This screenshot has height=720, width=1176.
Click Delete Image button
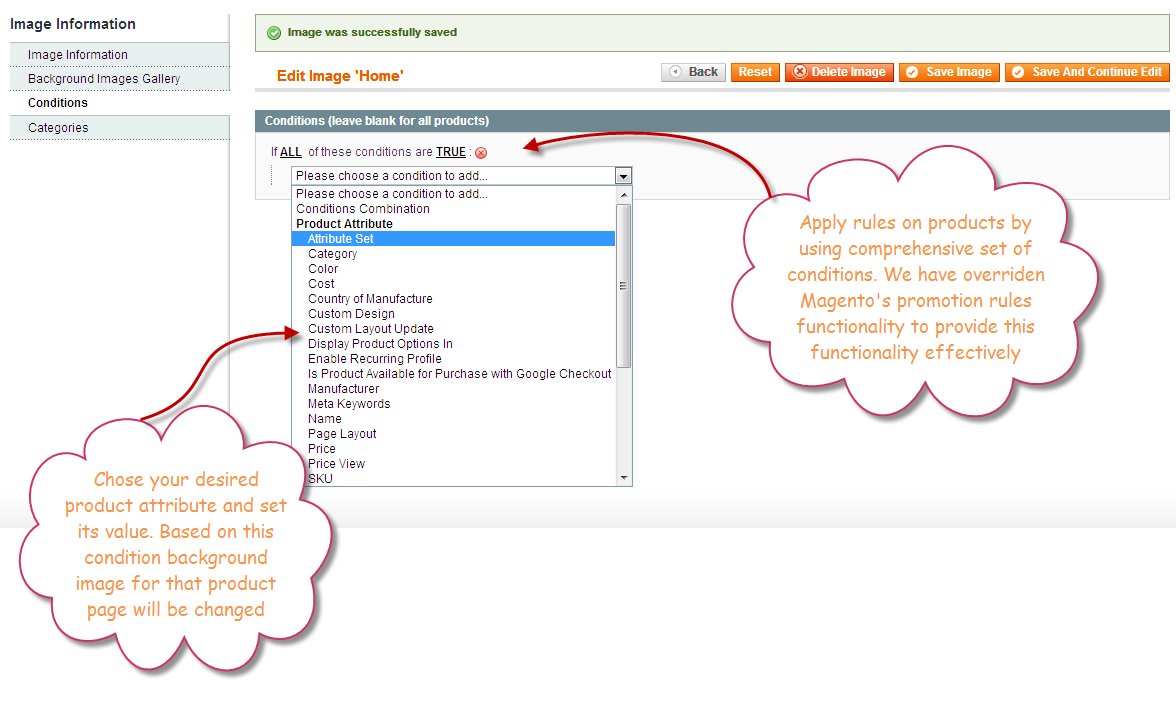(839, 72)
